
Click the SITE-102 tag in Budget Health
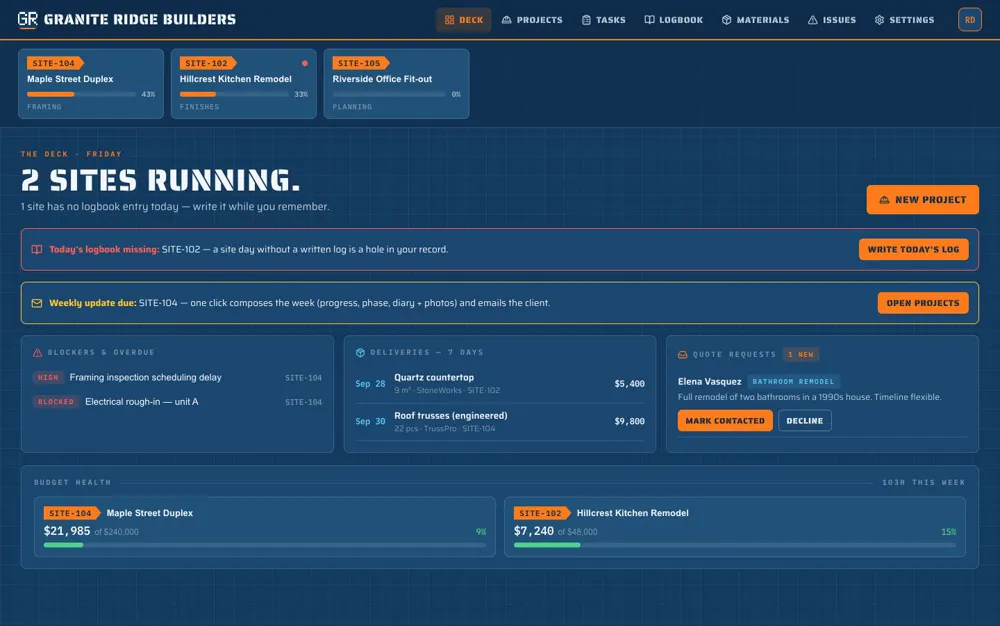pos(541,513)
